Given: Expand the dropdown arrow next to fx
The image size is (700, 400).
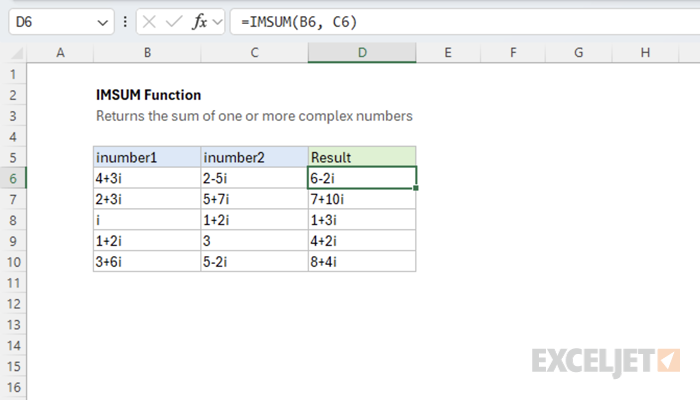Looking at the screenshot, I should tap(217, 21).
